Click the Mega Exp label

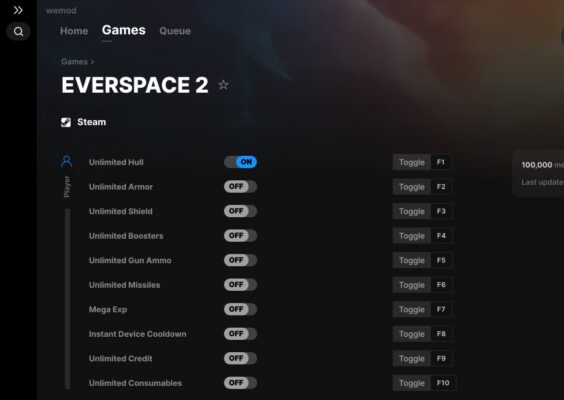[108, 309]
